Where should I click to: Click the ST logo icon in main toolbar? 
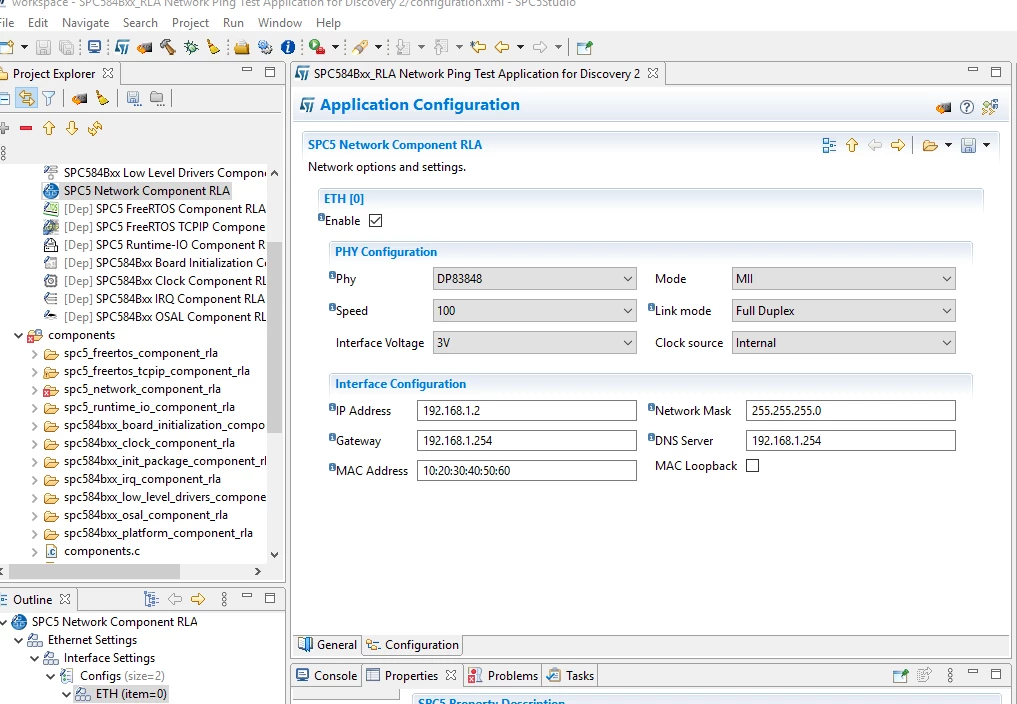coord(122,47)
